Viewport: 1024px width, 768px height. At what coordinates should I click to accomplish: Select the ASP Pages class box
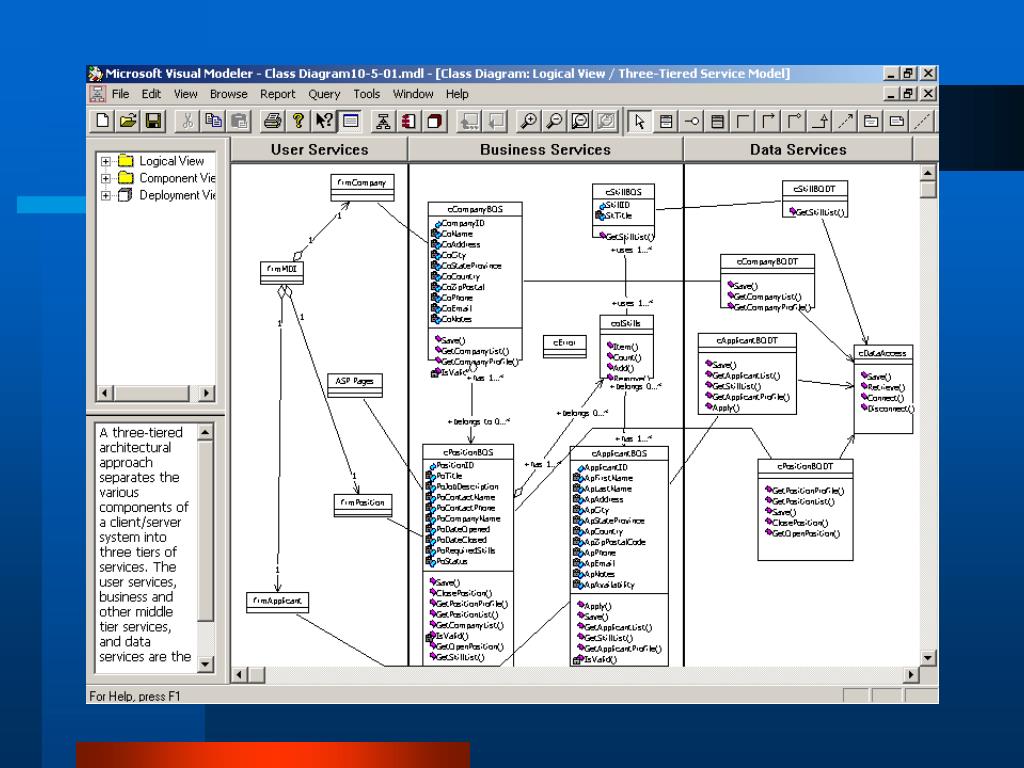click(355, 385)
